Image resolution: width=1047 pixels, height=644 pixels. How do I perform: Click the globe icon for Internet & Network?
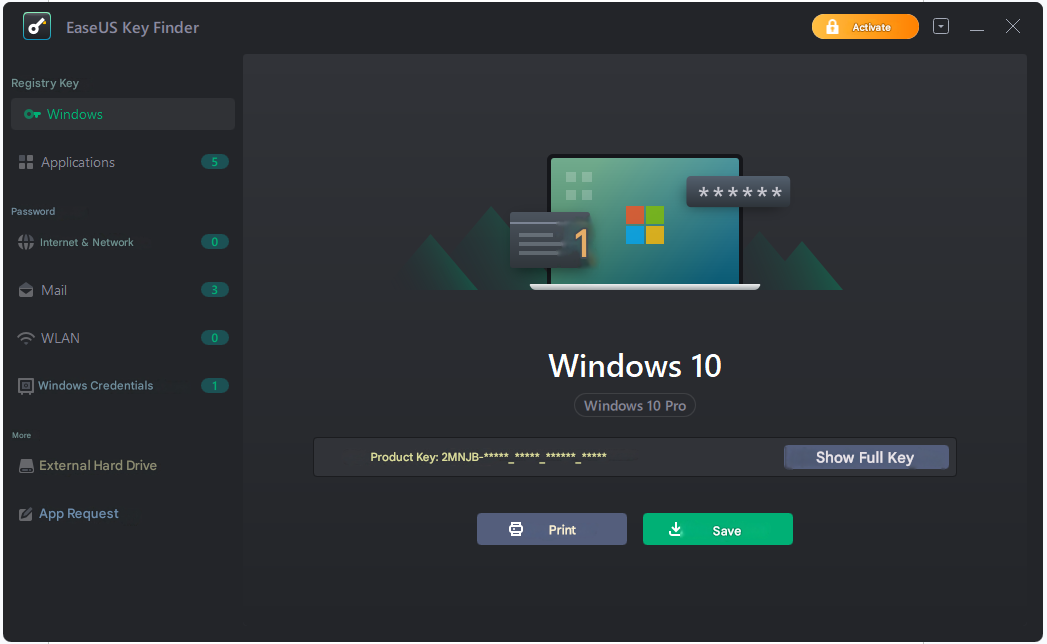click(x=25, y=242)
